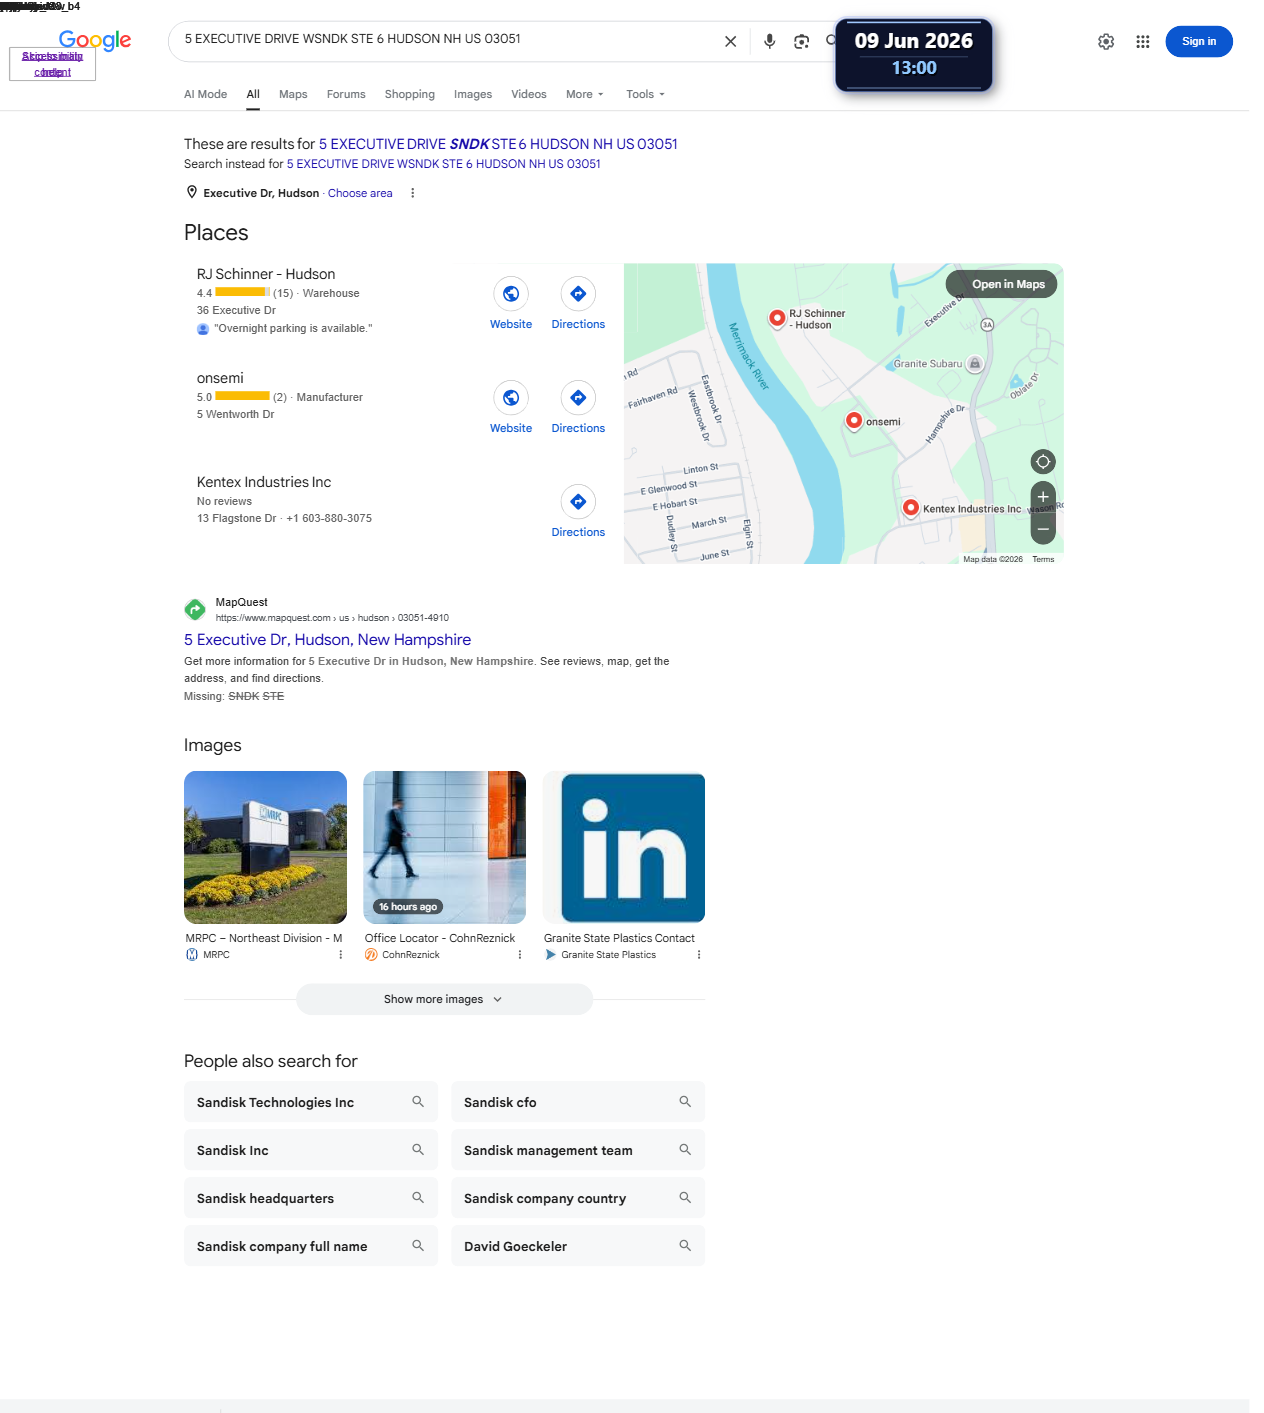Clear the search box with X icon

(731, 41)
